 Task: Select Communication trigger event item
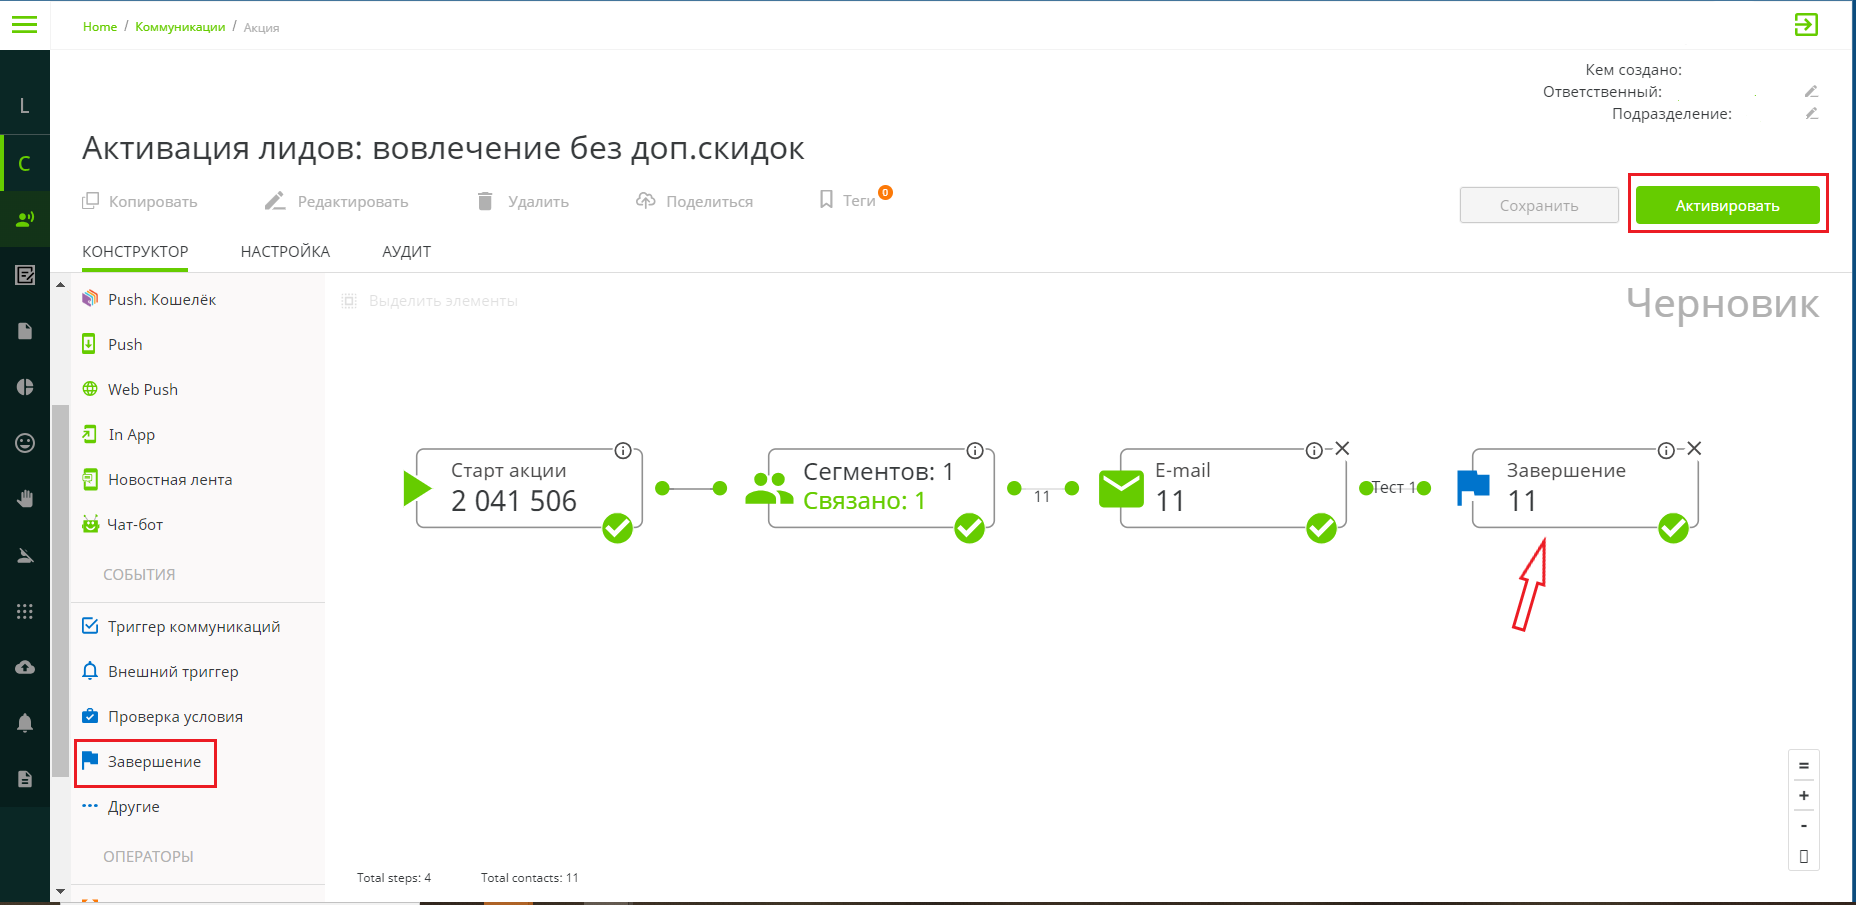click(193, 627)
